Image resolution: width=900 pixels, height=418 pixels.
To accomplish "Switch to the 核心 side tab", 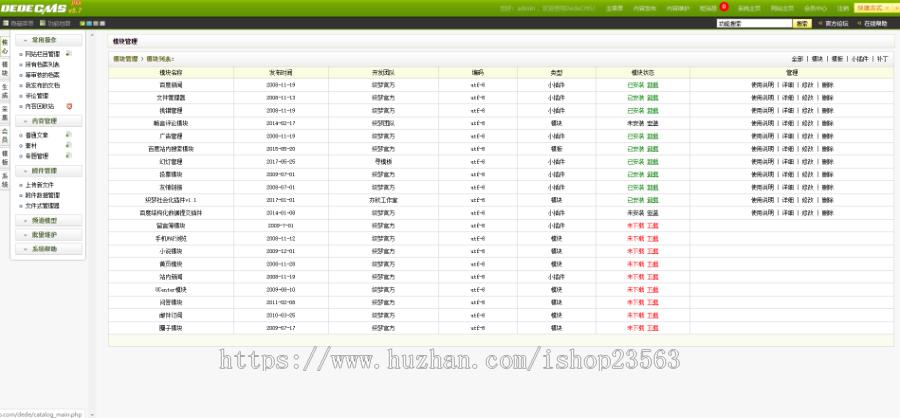I will pos(5,47).
